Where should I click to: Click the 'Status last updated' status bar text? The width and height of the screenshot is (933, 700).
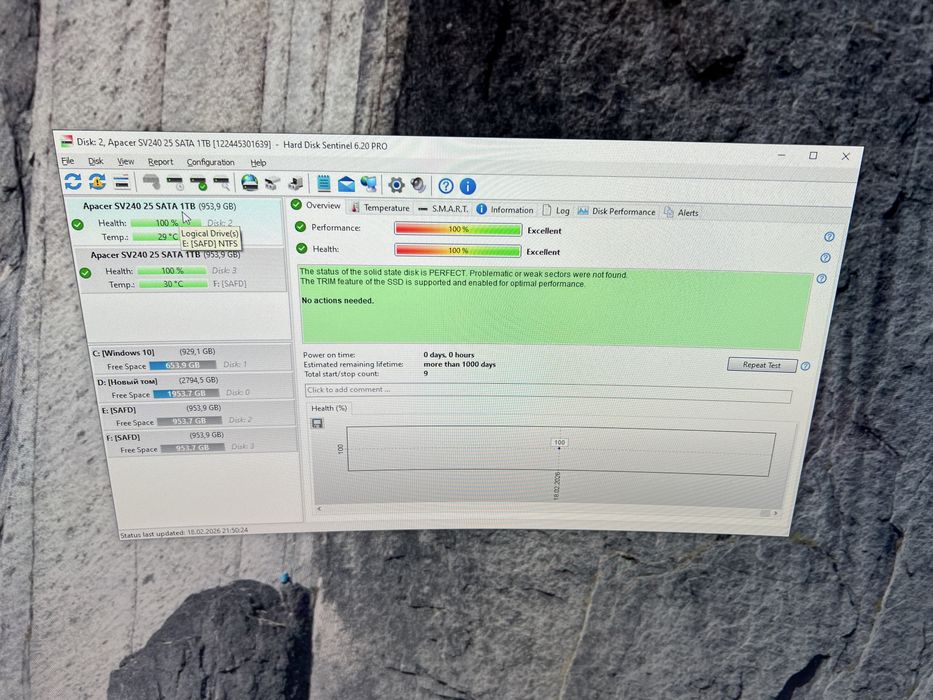tap(184, 532)
